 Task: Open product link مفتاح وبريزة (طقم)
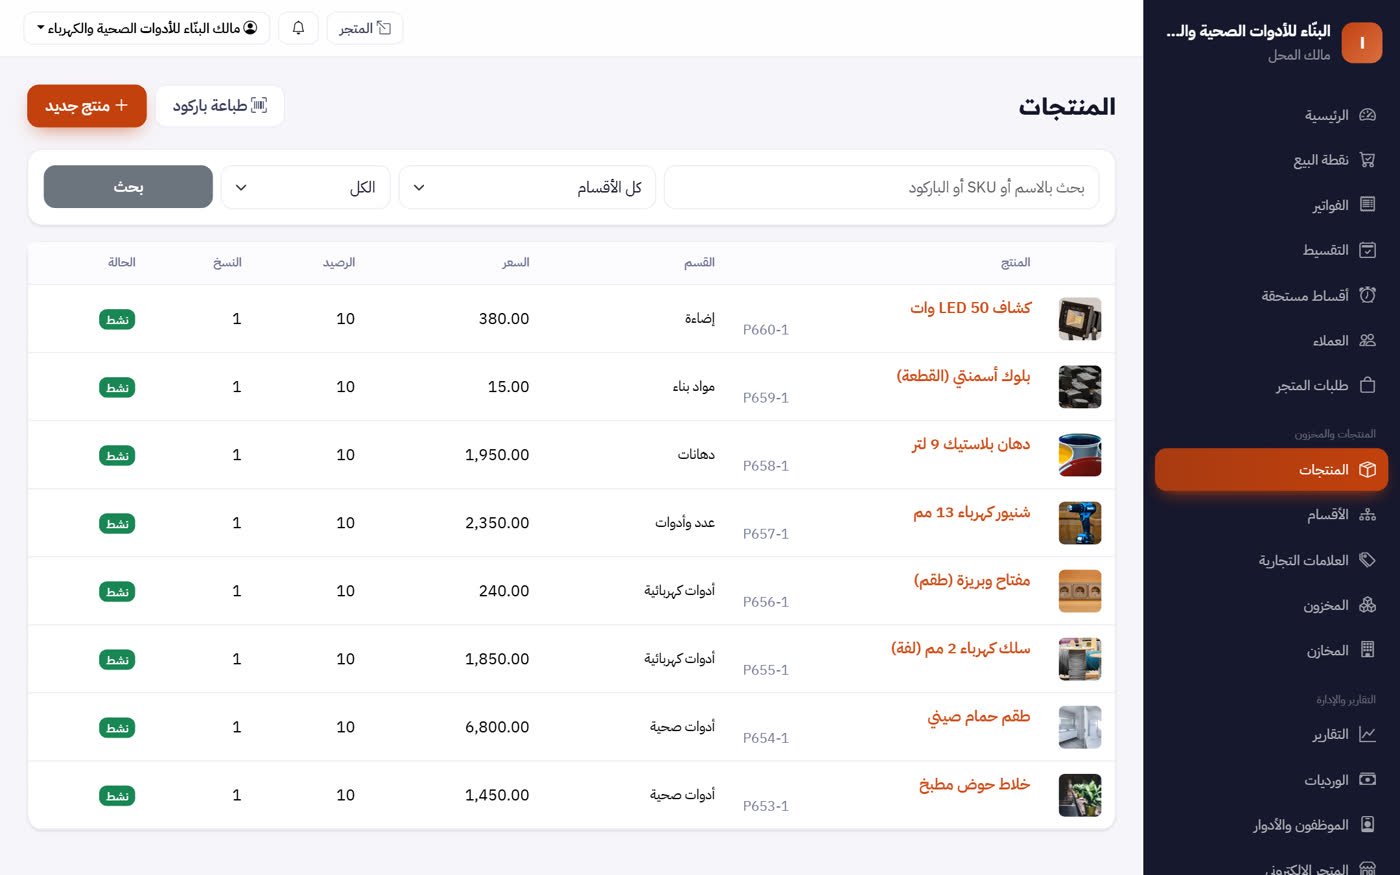tap(972, 580)
